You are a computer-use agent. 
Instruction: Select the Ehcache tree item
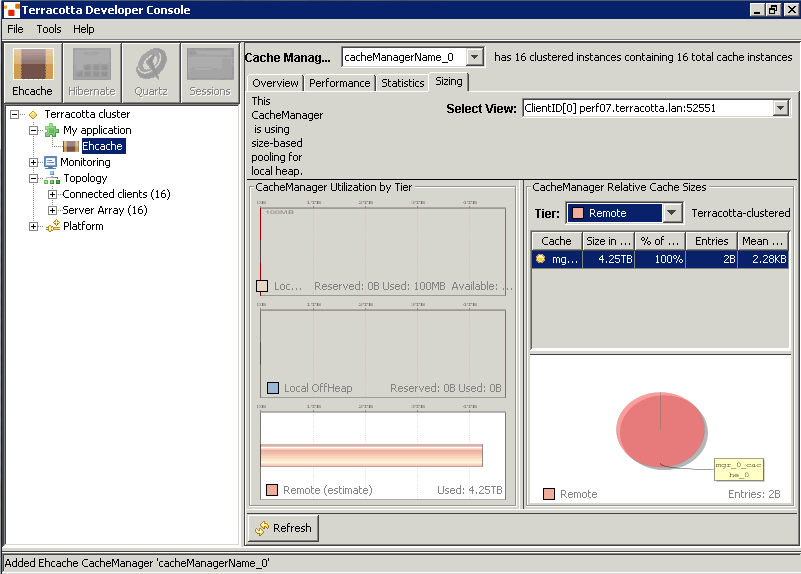[103, 146]
